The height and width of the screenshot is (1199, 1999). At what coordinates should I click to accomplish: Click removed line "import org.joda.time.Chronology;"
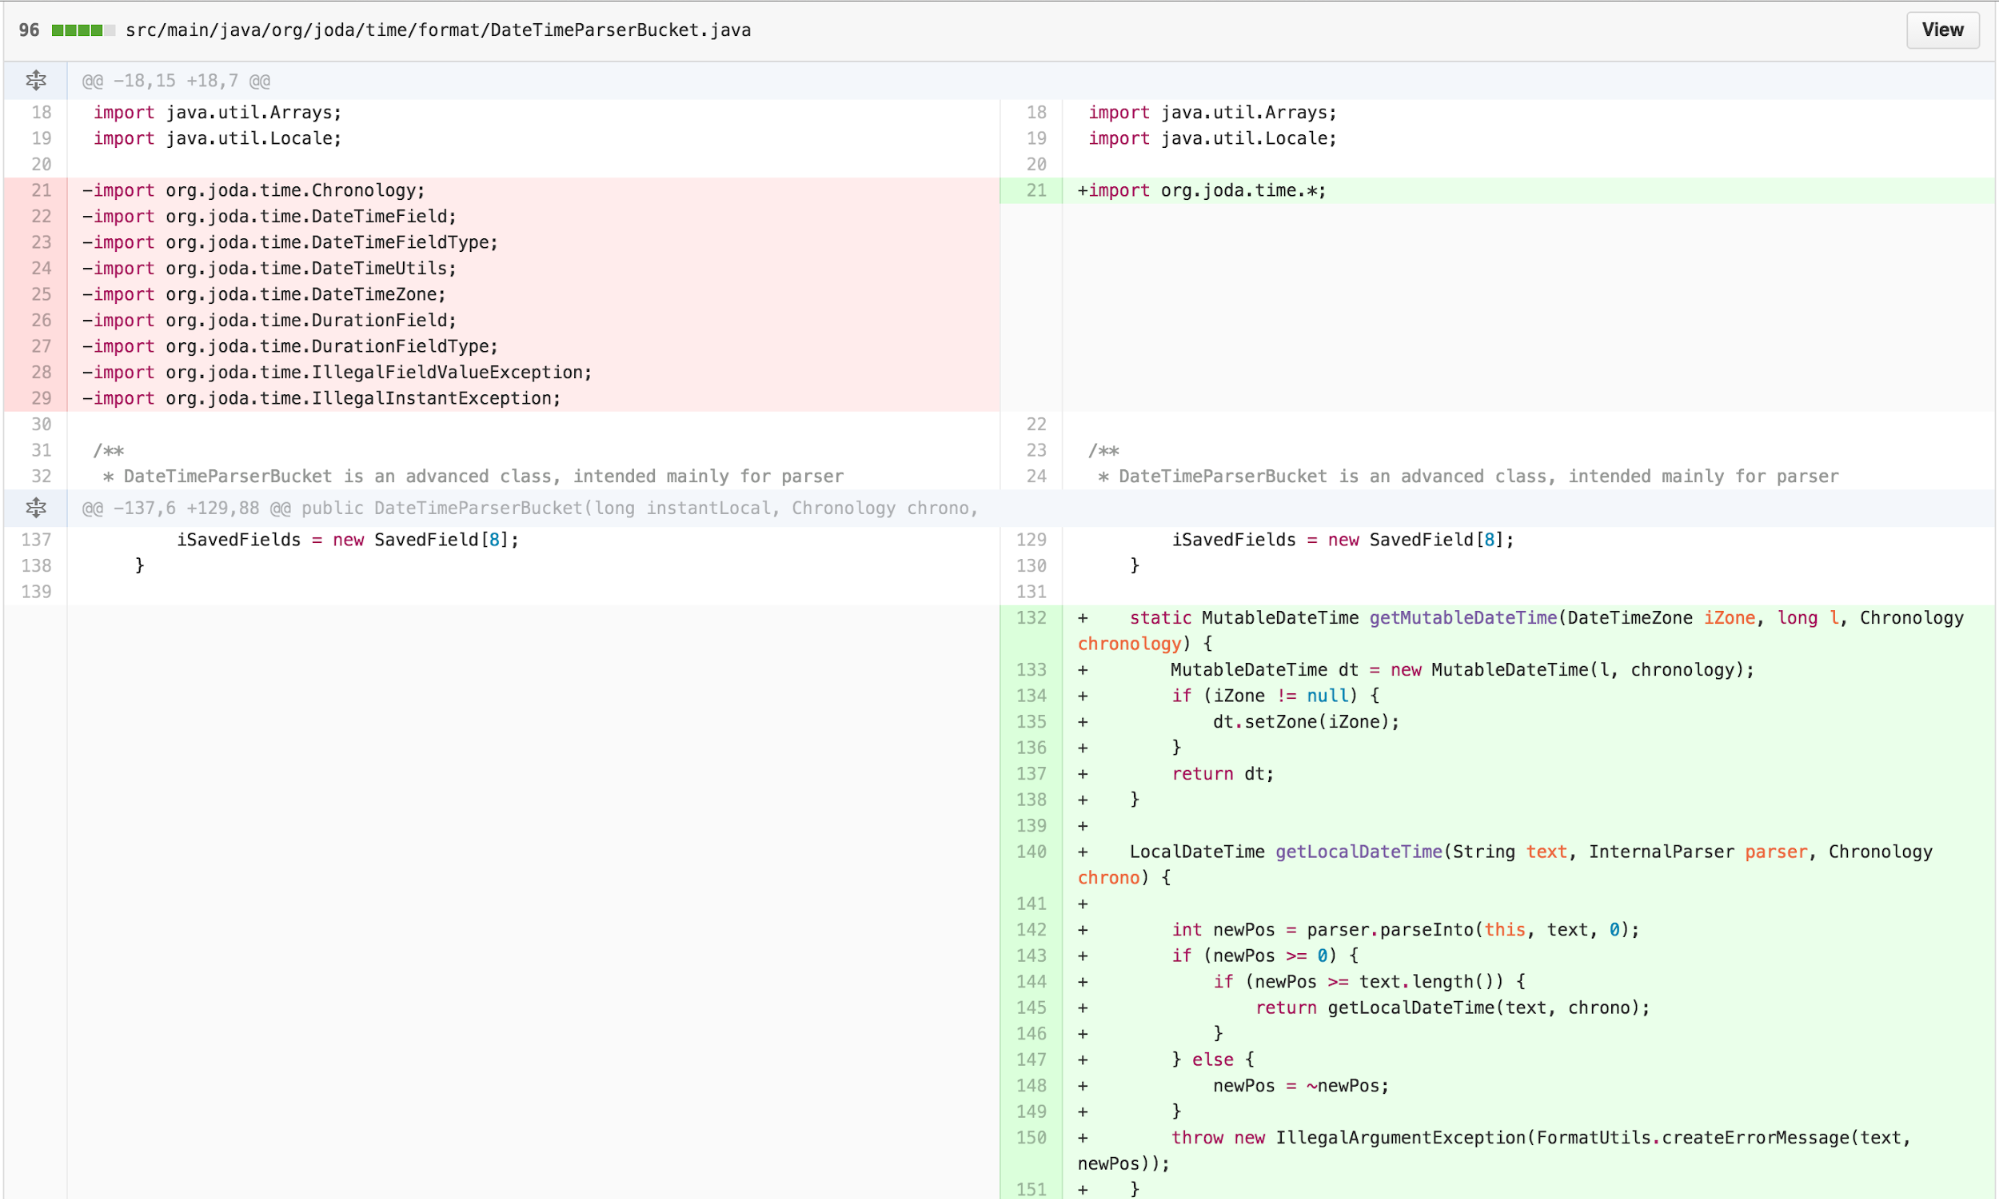[x=253, y=190]
